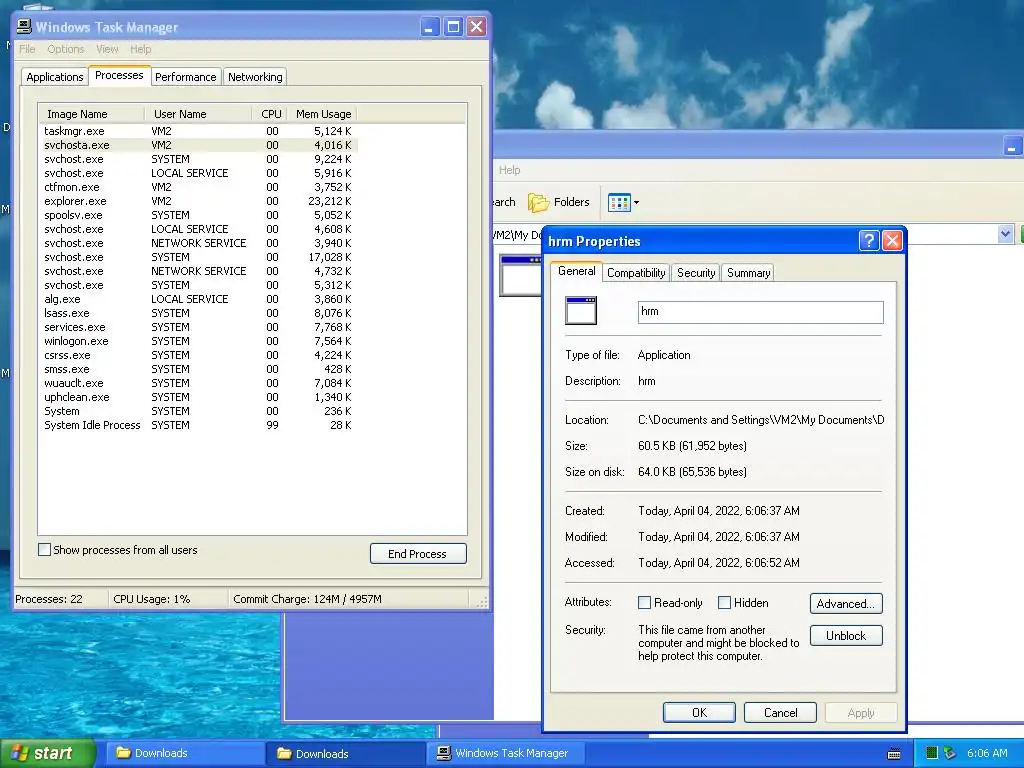
Task: Switch to Windows Task Manager taskbar item
Action: 505,753
